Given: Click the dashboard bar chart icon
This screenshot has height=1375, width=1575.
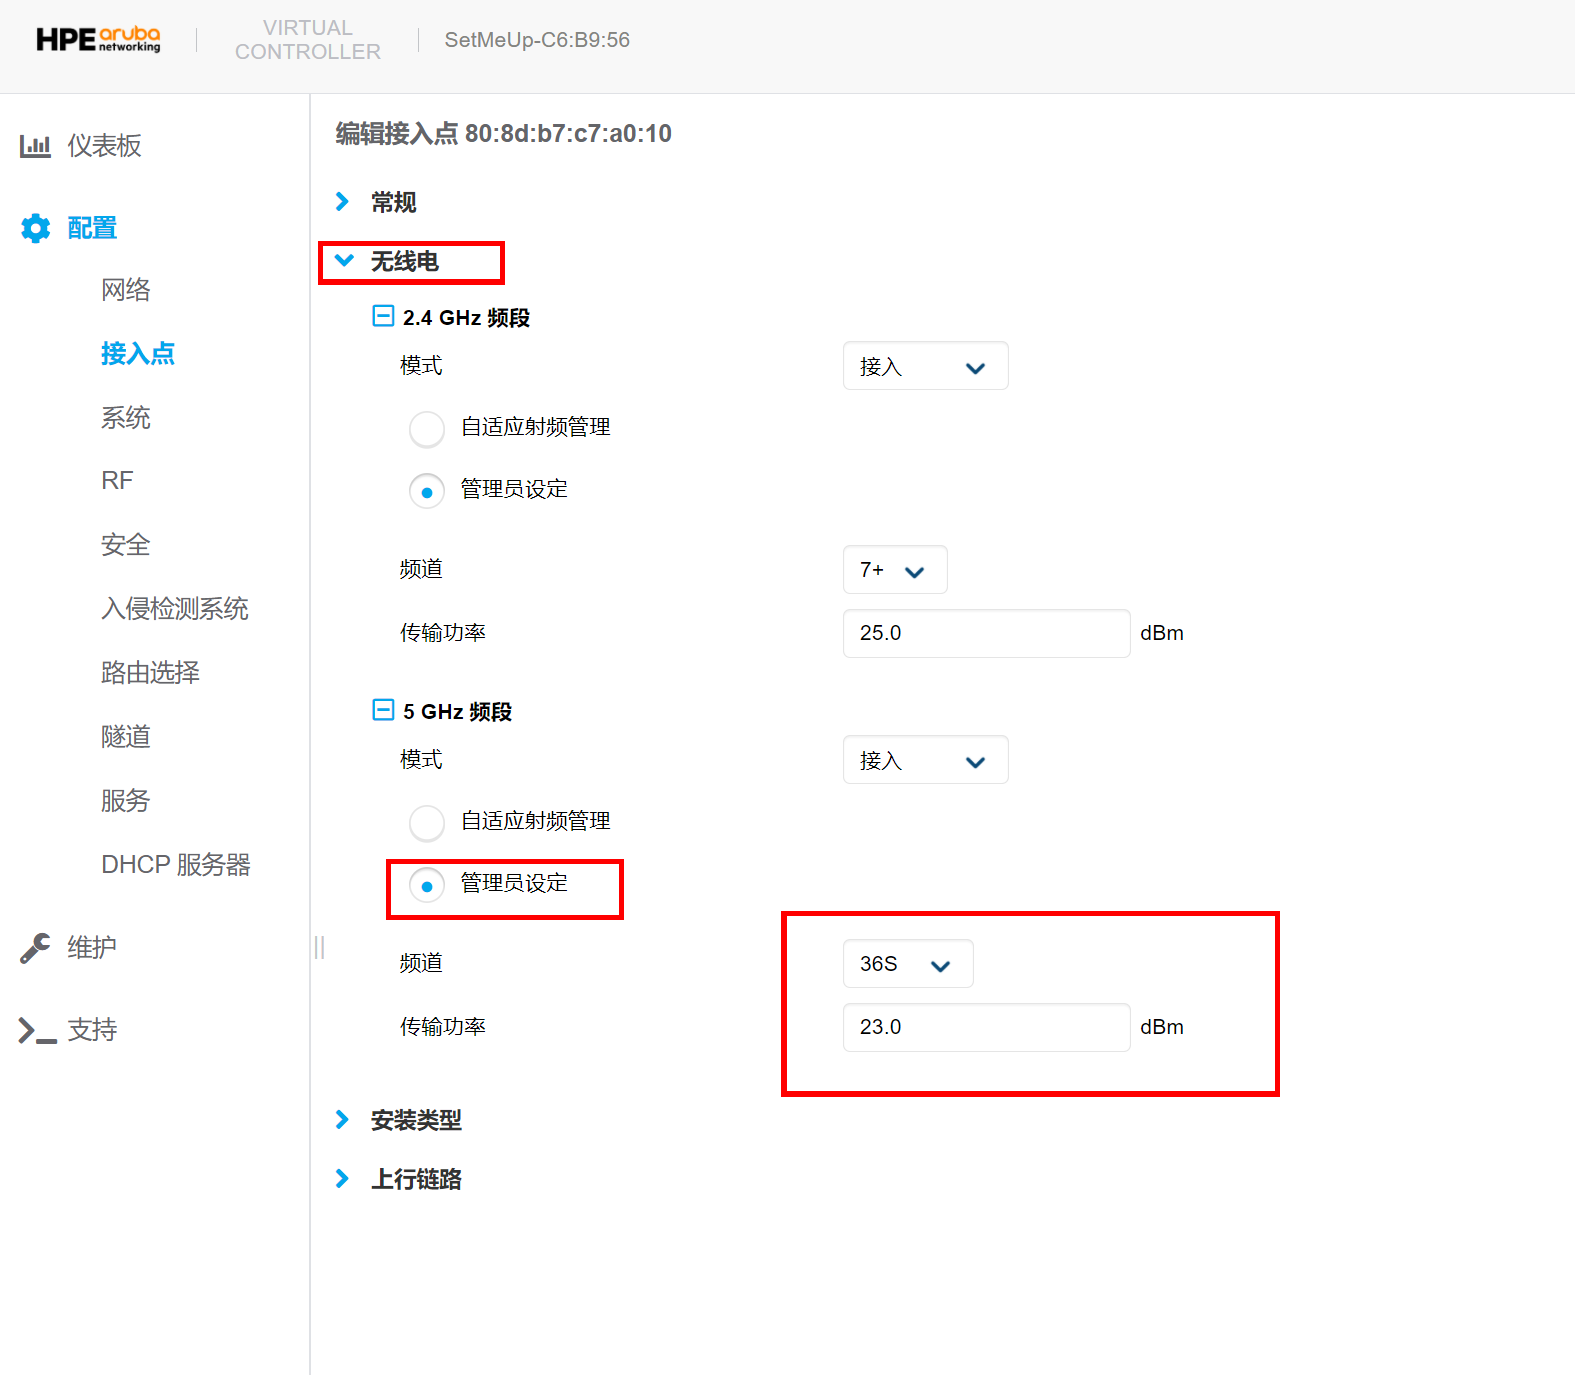Looking at the screenshot, I should point(35,146).
